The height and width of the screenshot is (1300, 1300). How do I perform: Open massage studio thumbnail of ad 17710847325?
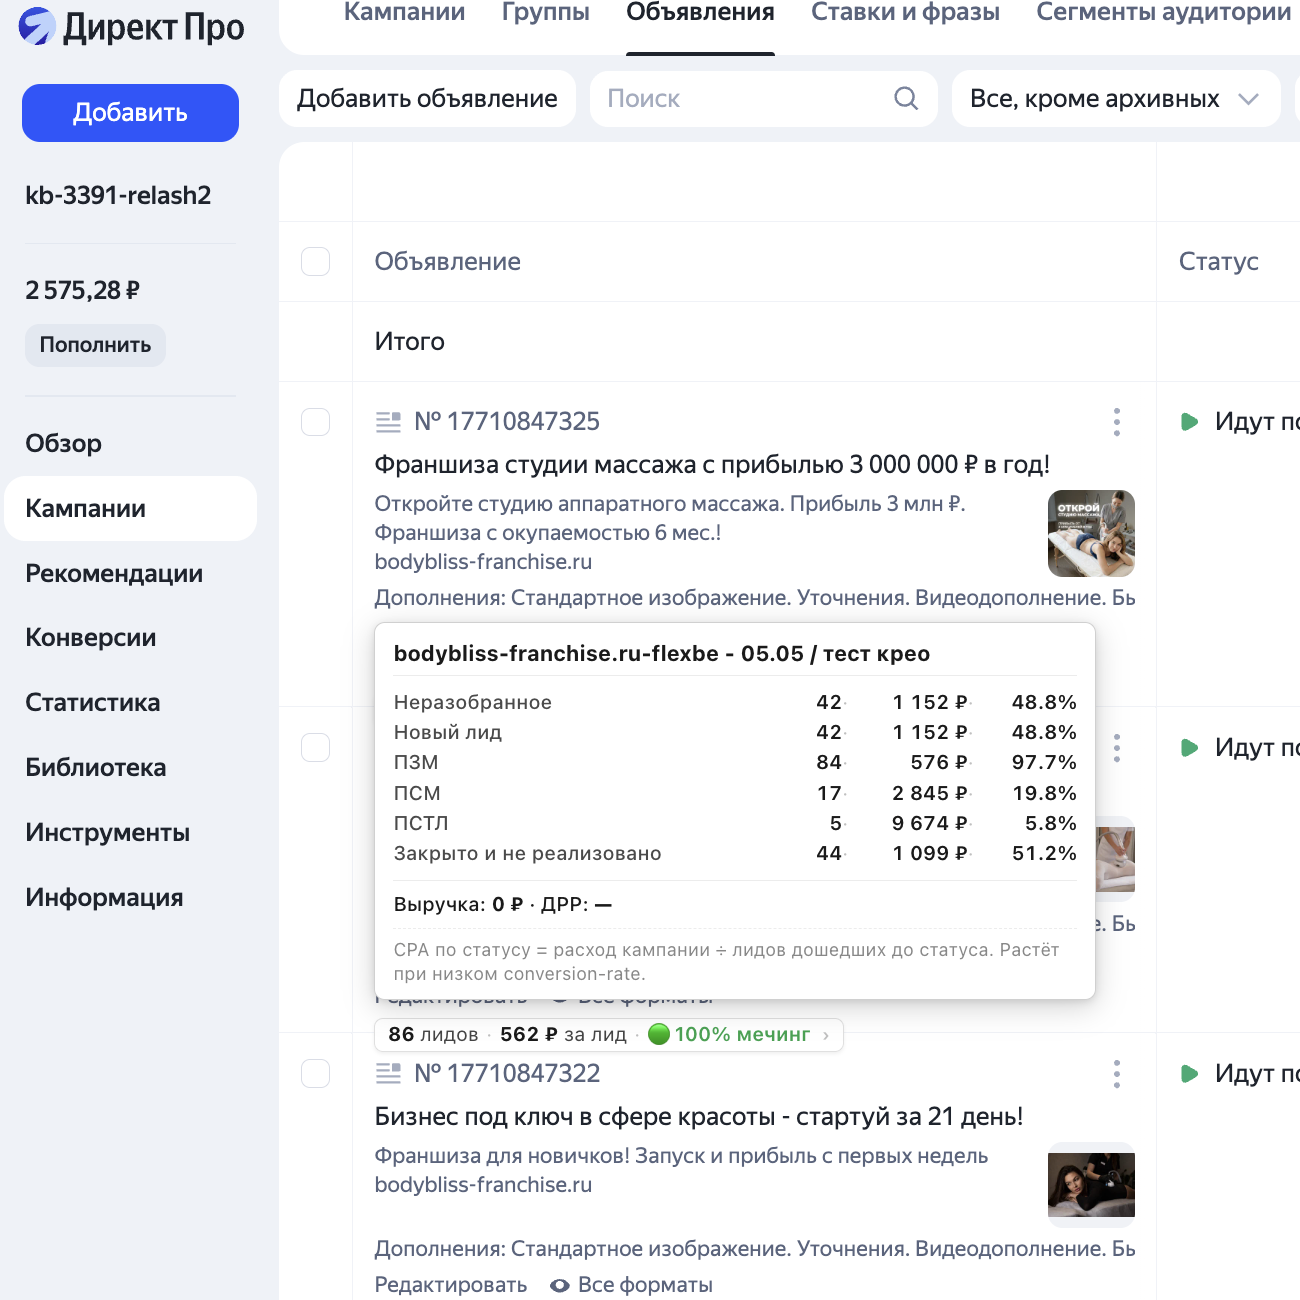point(1091,533)
